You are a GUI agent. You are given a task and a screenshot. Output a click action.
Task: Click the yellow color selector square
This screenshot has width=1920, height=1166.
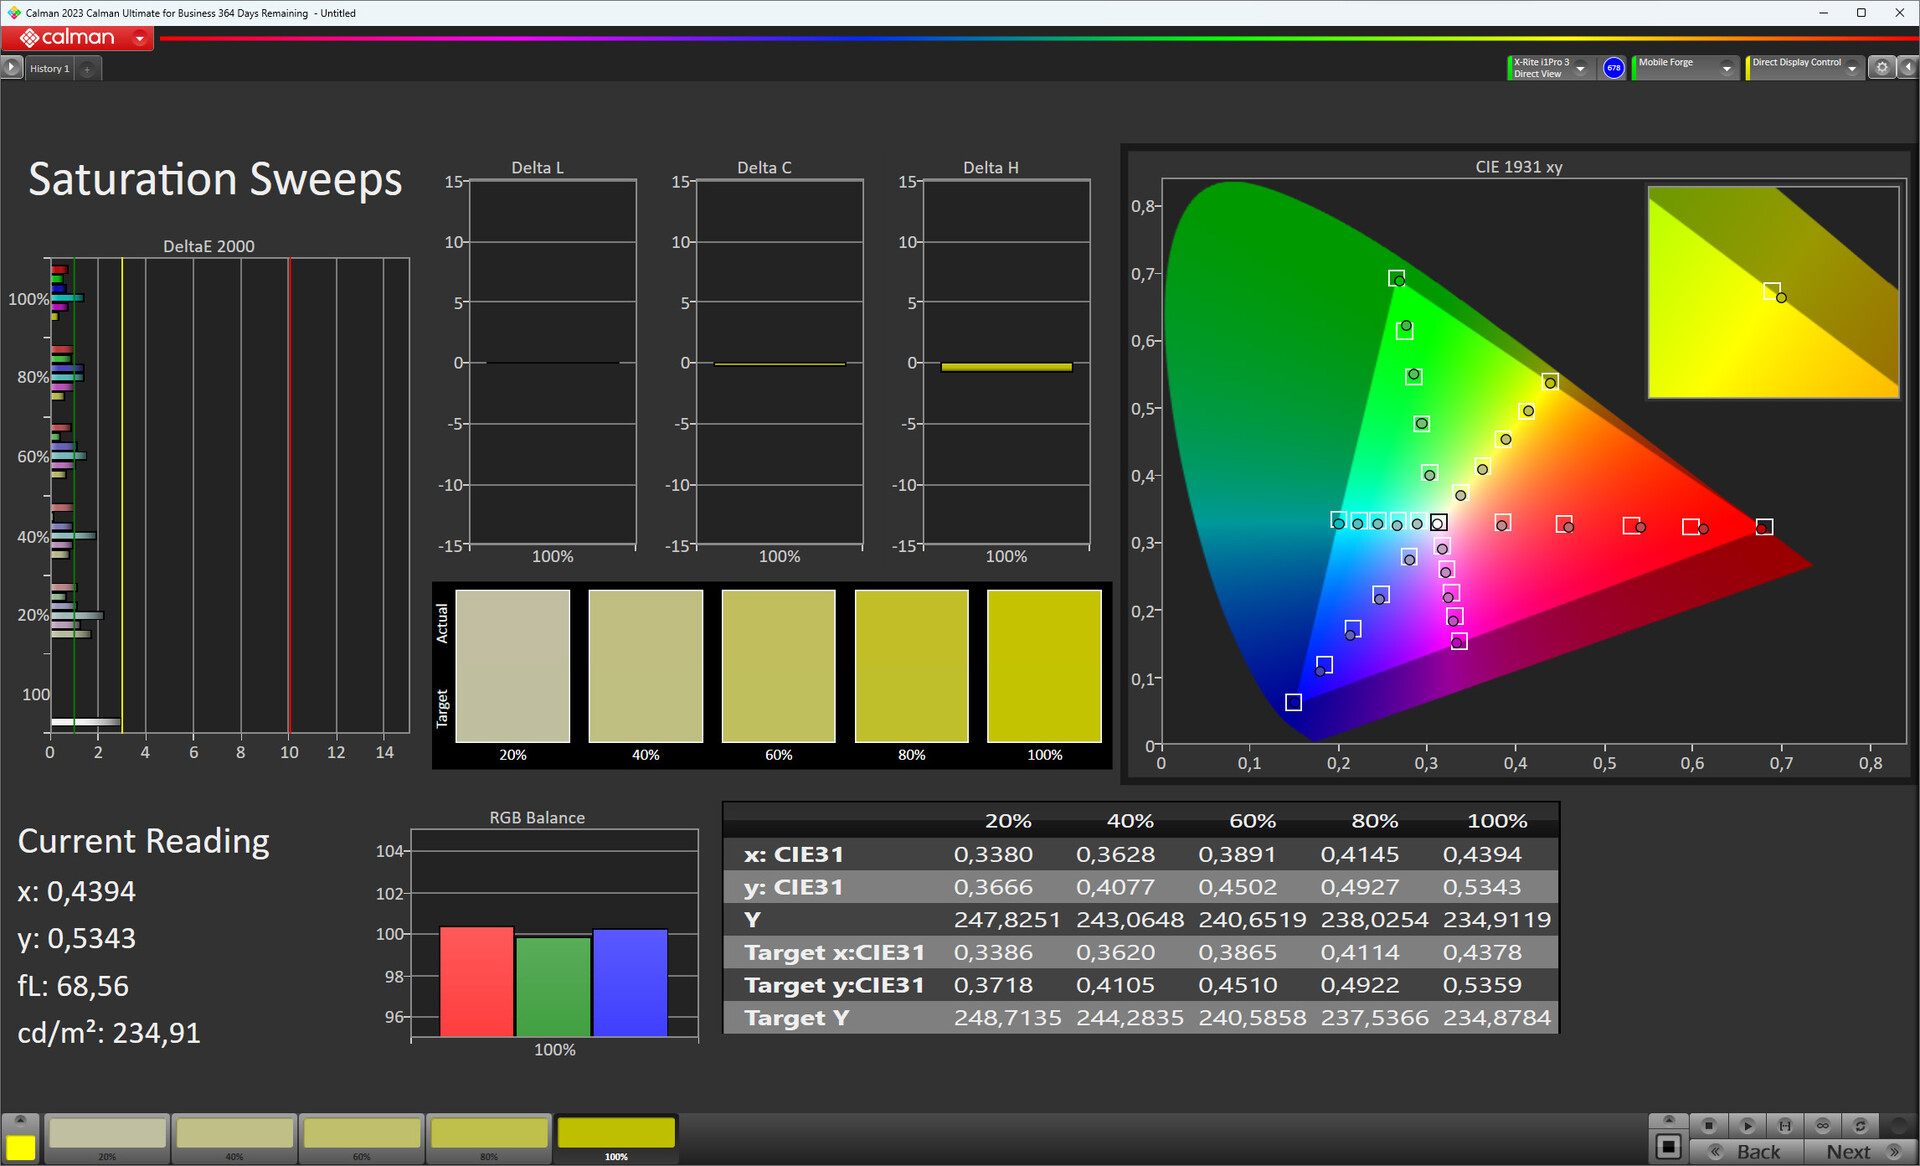(20, 1147)
